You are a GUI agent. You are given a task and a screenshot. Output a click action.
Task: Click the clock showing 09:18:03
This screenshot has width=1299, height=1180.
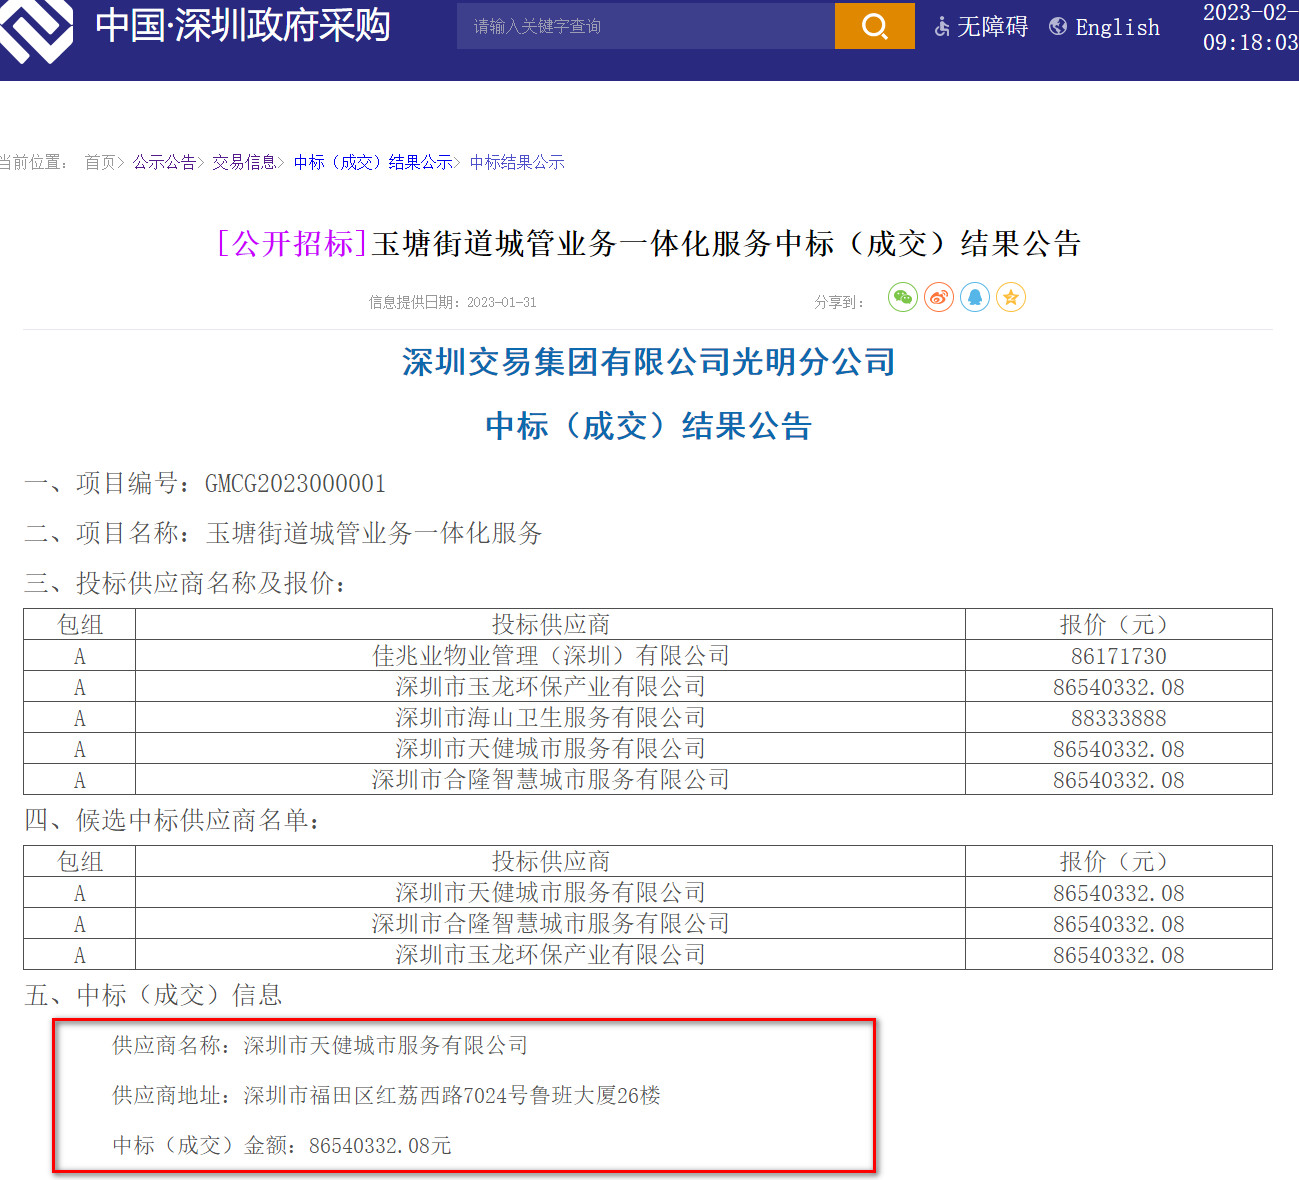(x=1250, y=42)
